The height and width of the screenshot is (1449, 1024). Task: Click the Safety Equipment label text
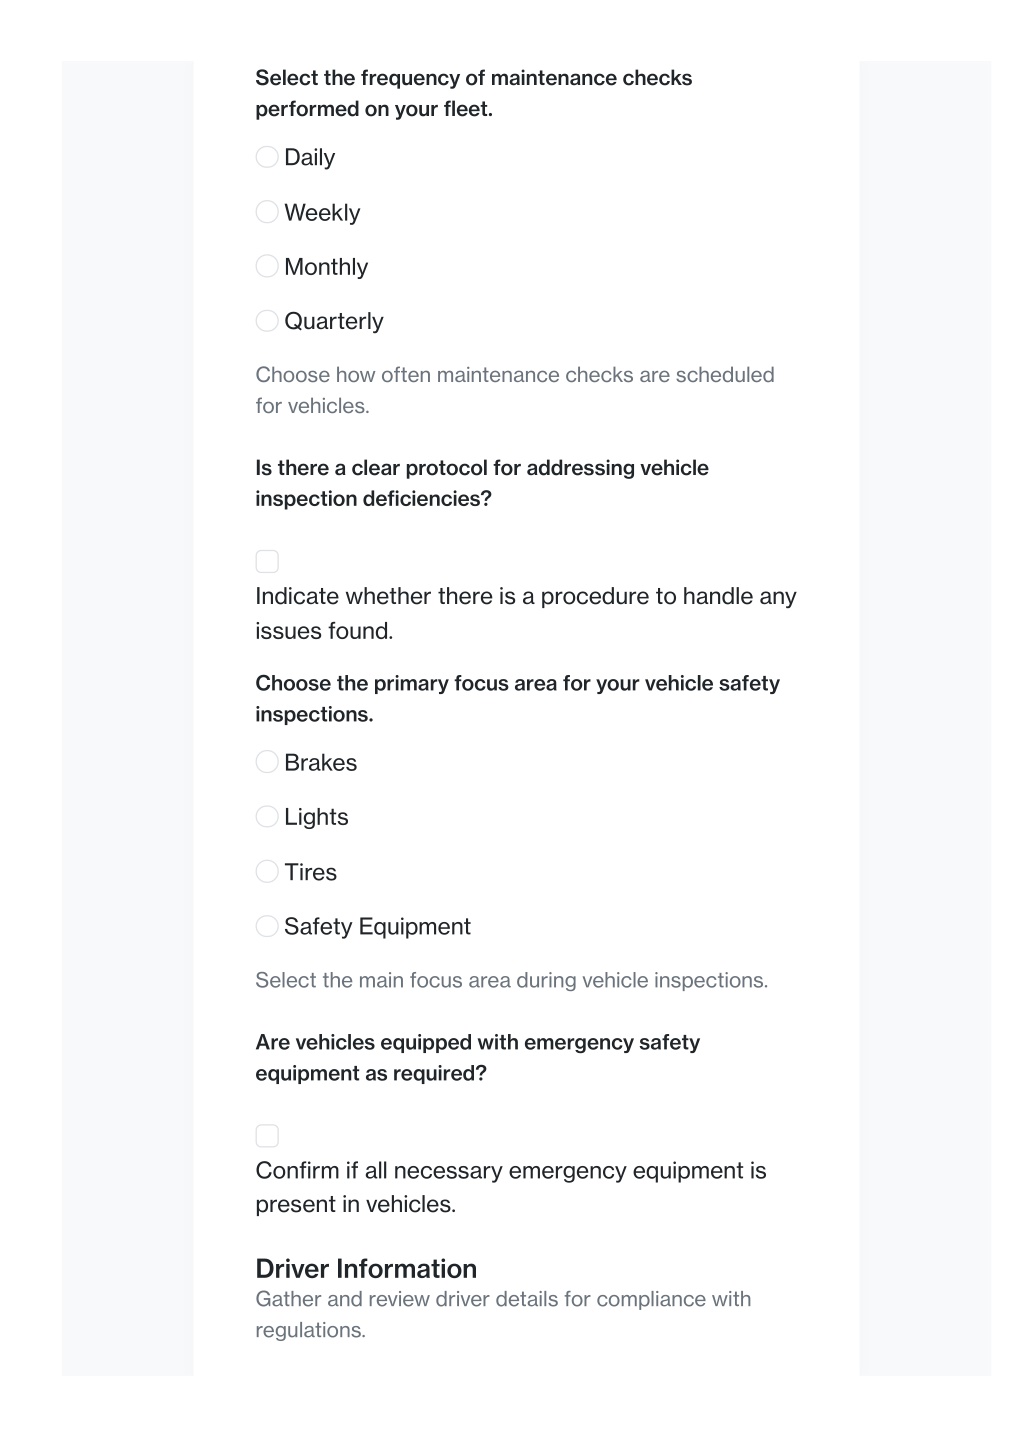377,927
